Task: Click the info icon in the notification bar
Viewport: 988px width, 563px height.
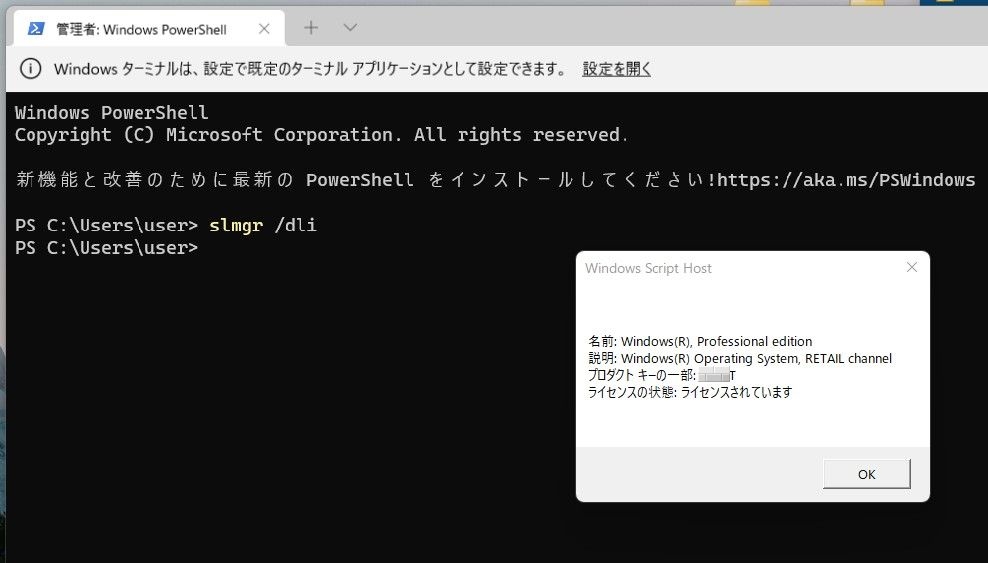Action: coord(30,69)
